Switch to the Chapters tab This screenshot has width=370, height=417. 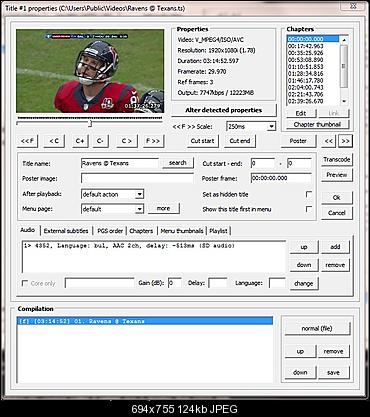141,231
